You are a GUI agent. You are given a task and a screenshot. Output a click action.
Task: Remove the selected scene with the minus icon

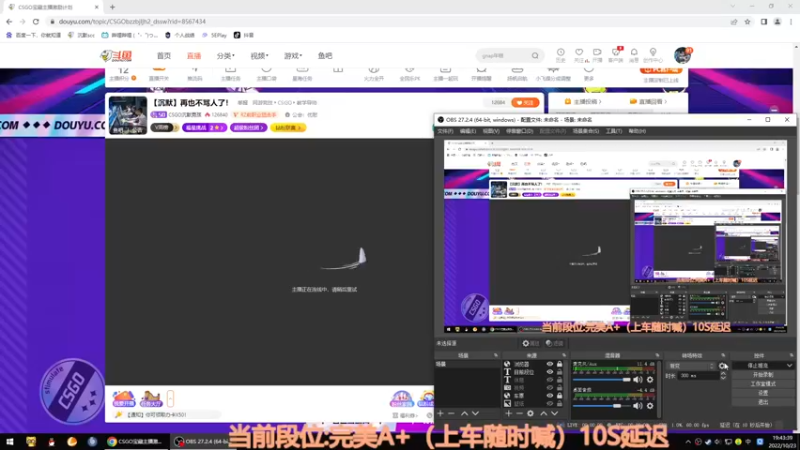tap(451, 413)
